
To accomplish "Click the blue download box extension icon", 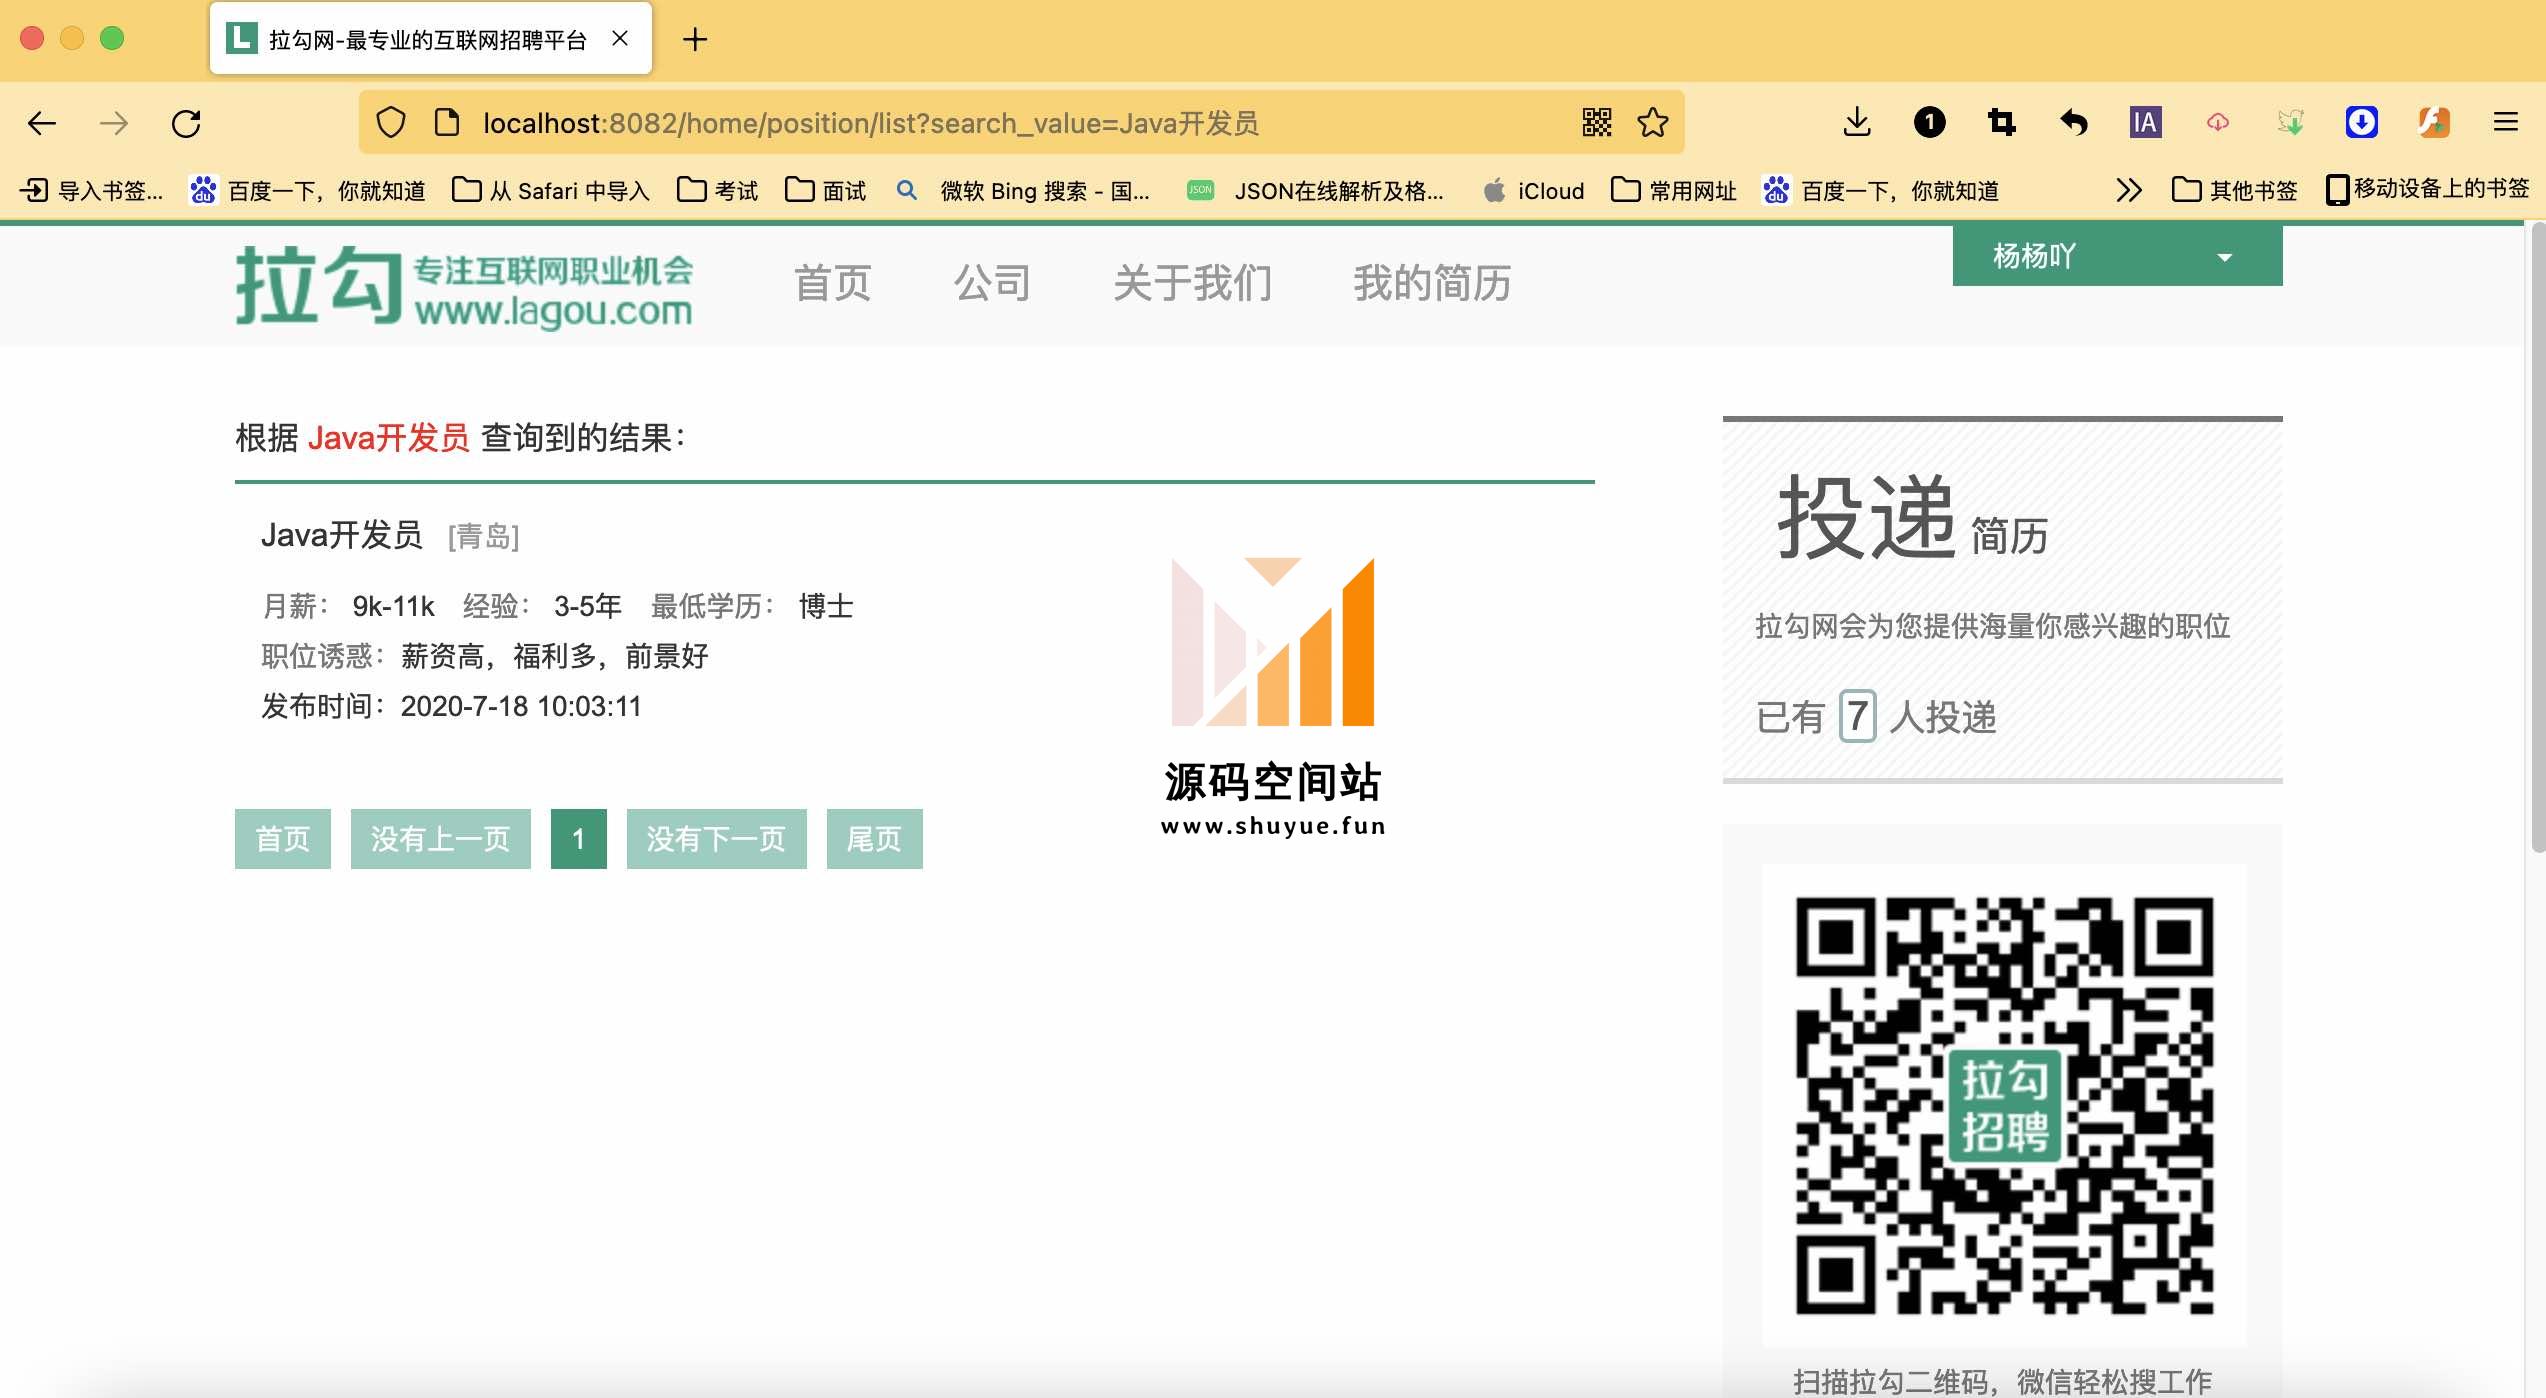I will click(x=2361, y=122).
